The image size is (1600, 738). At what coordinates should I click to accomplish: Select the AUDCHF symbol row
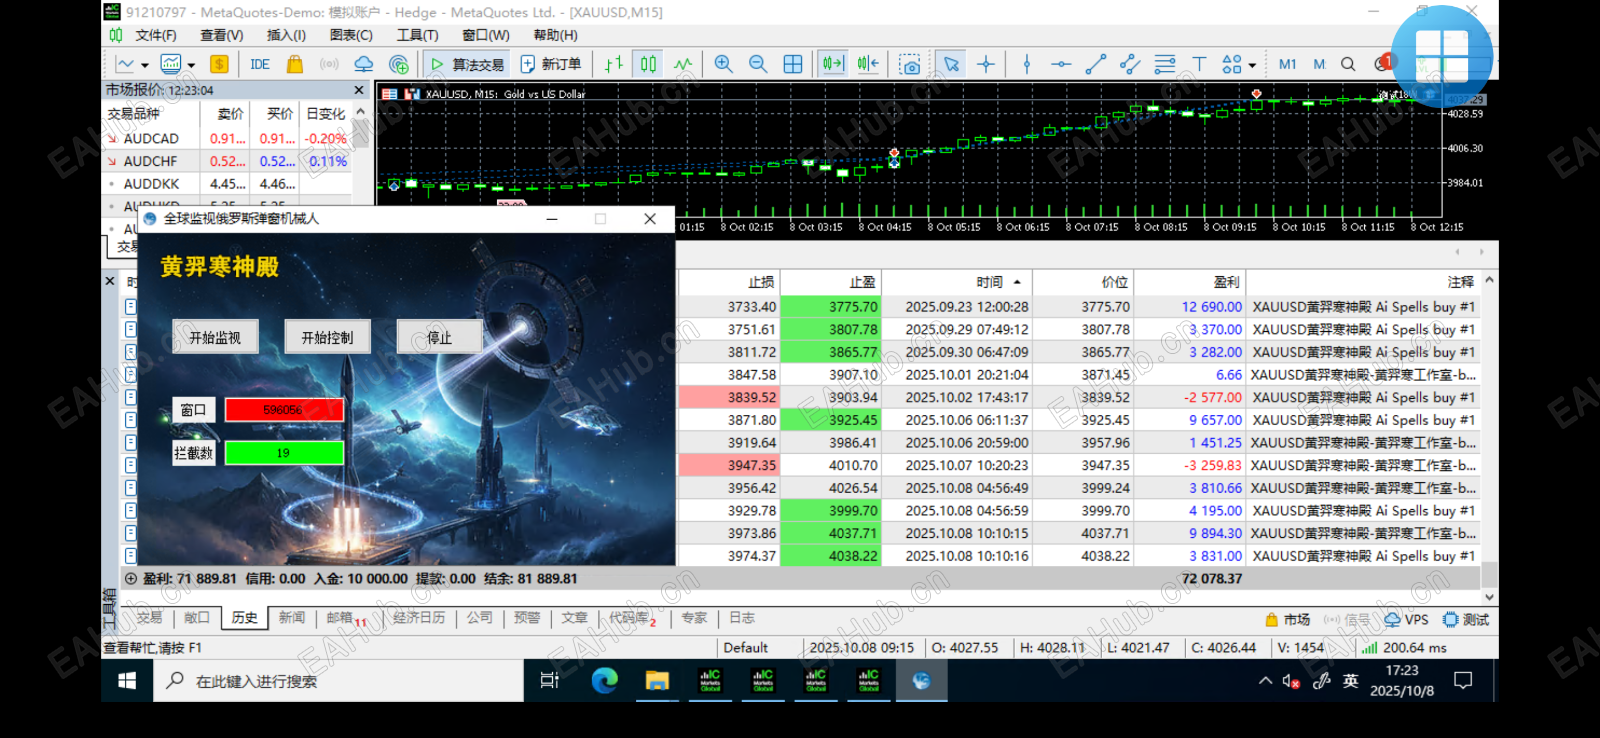click(227, 161)
